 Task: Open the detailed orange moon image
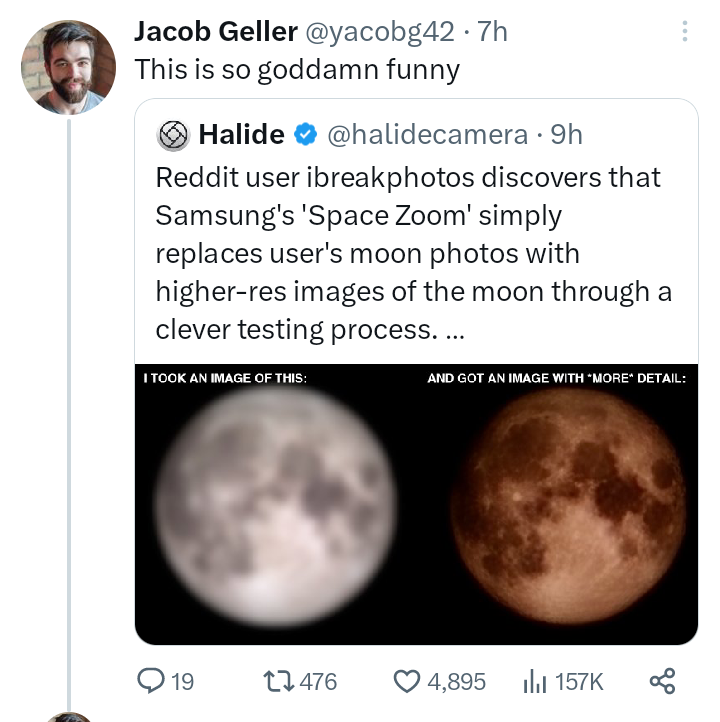[569, 505]
